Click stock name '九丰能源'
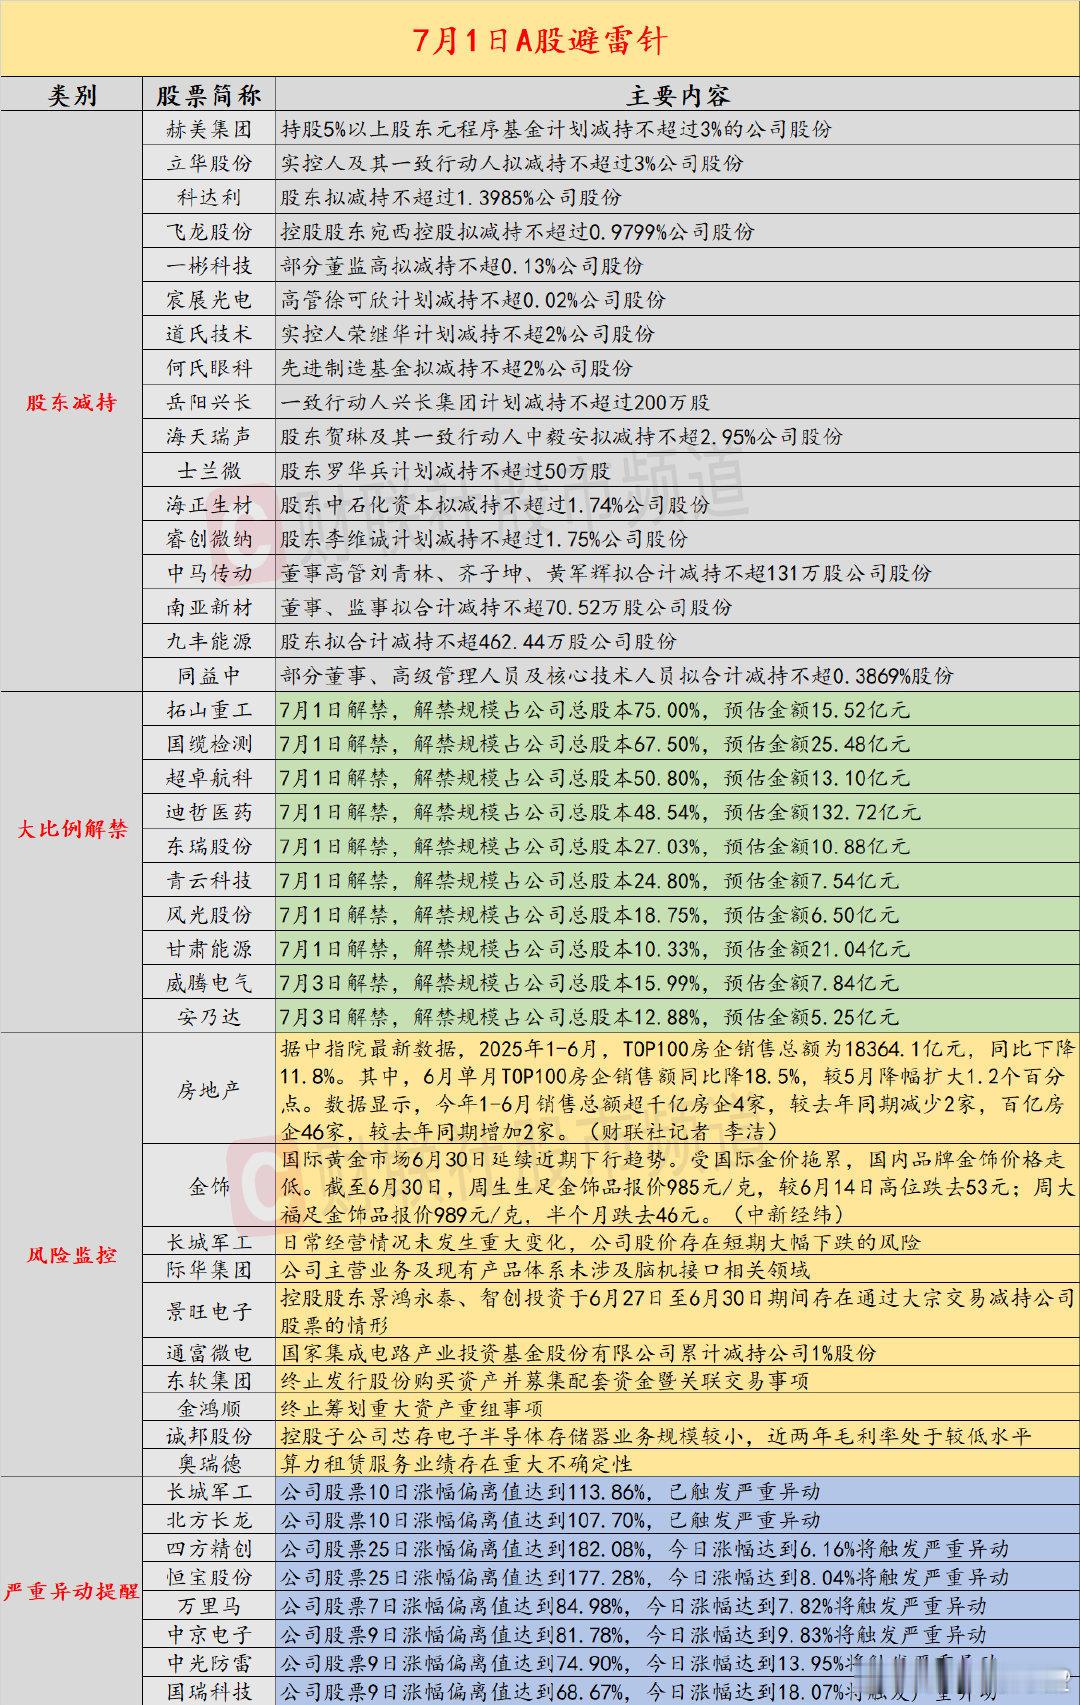This screenshot has height=1705, width=1080. pos(209,641)
